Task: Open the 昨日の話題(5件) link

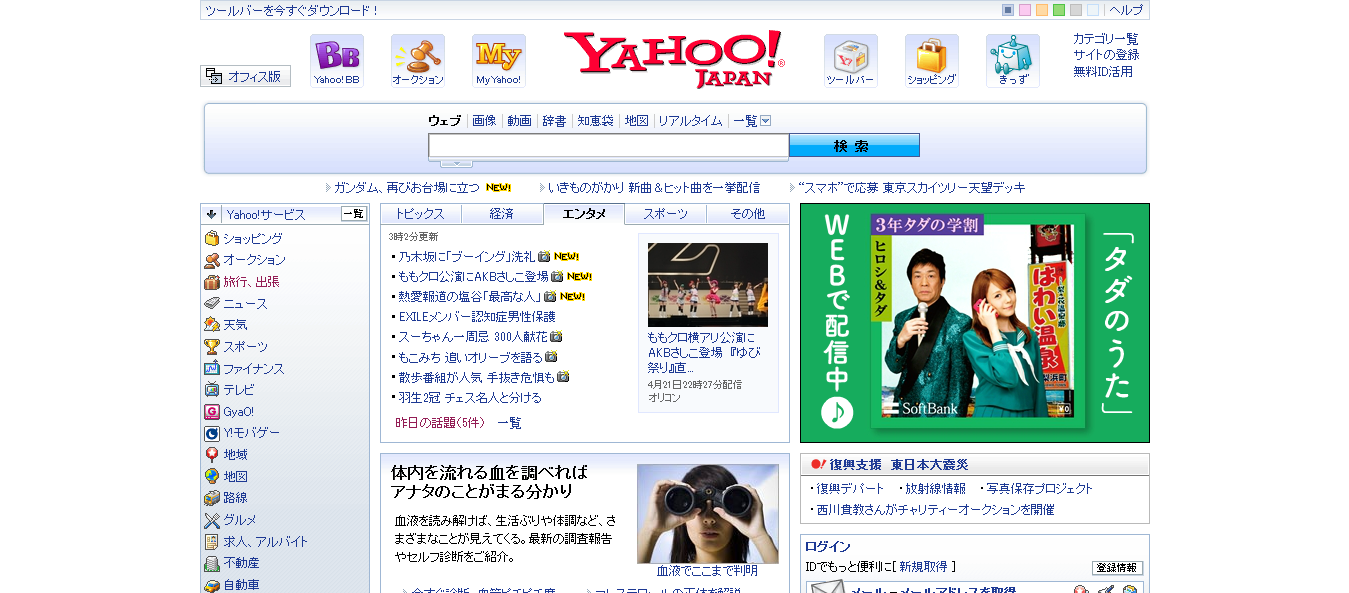Action: pyautogui.click(x=440, y=423)
